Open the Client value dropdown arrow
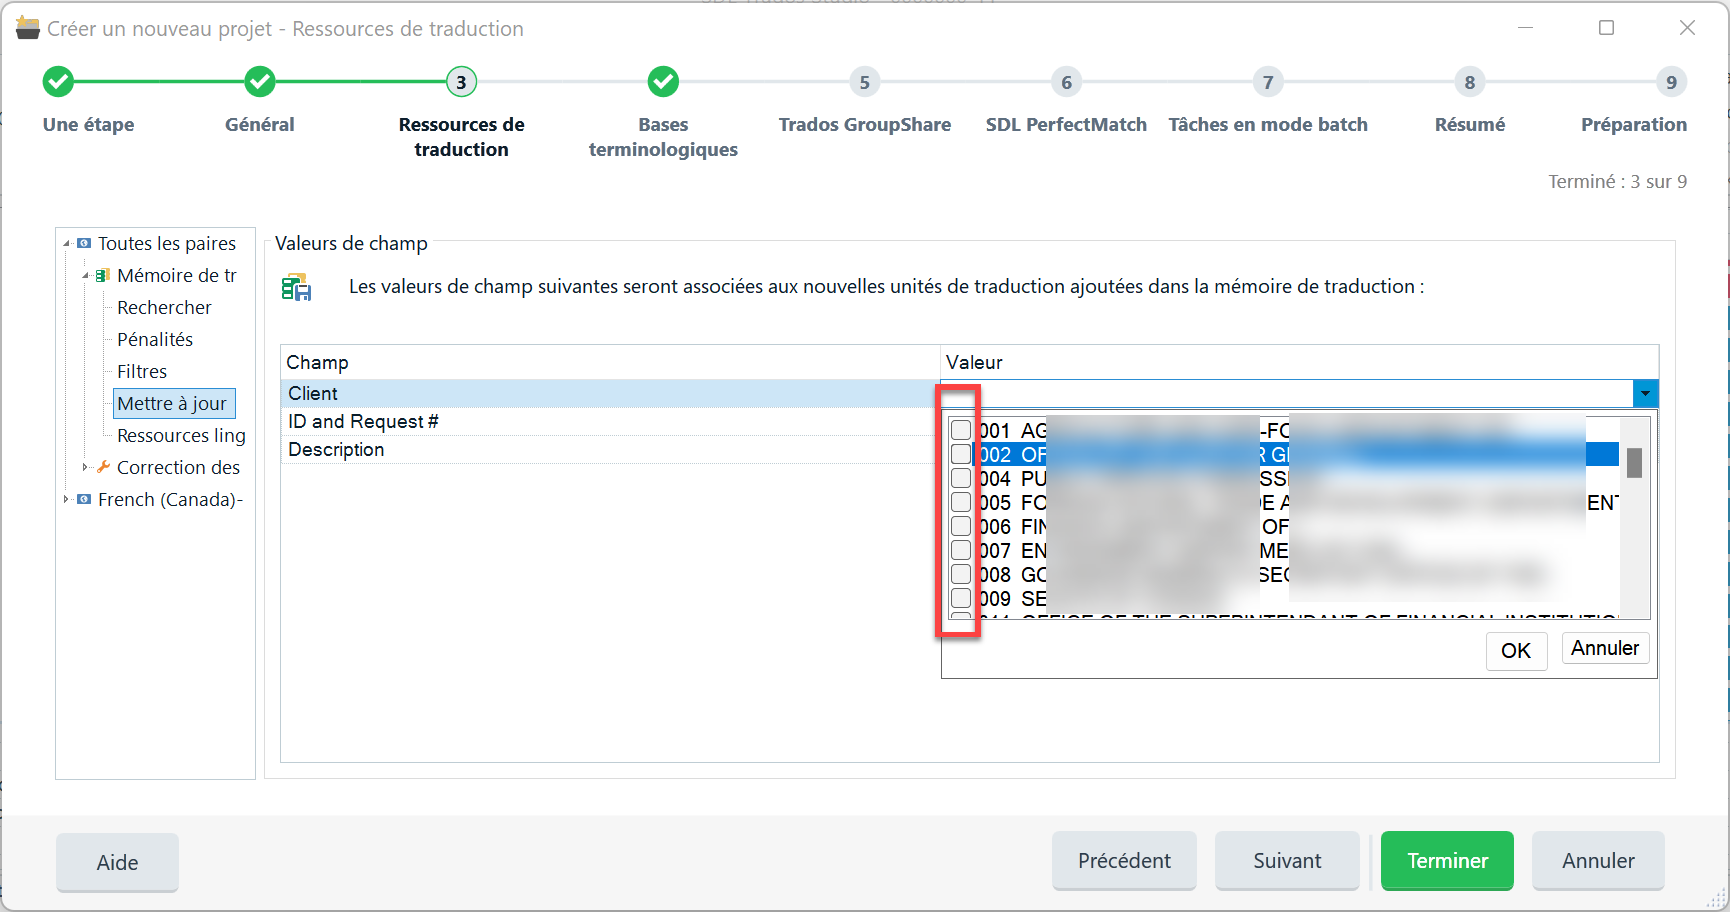This screenshot has width=1730, height=912. tap(1645, 393)
